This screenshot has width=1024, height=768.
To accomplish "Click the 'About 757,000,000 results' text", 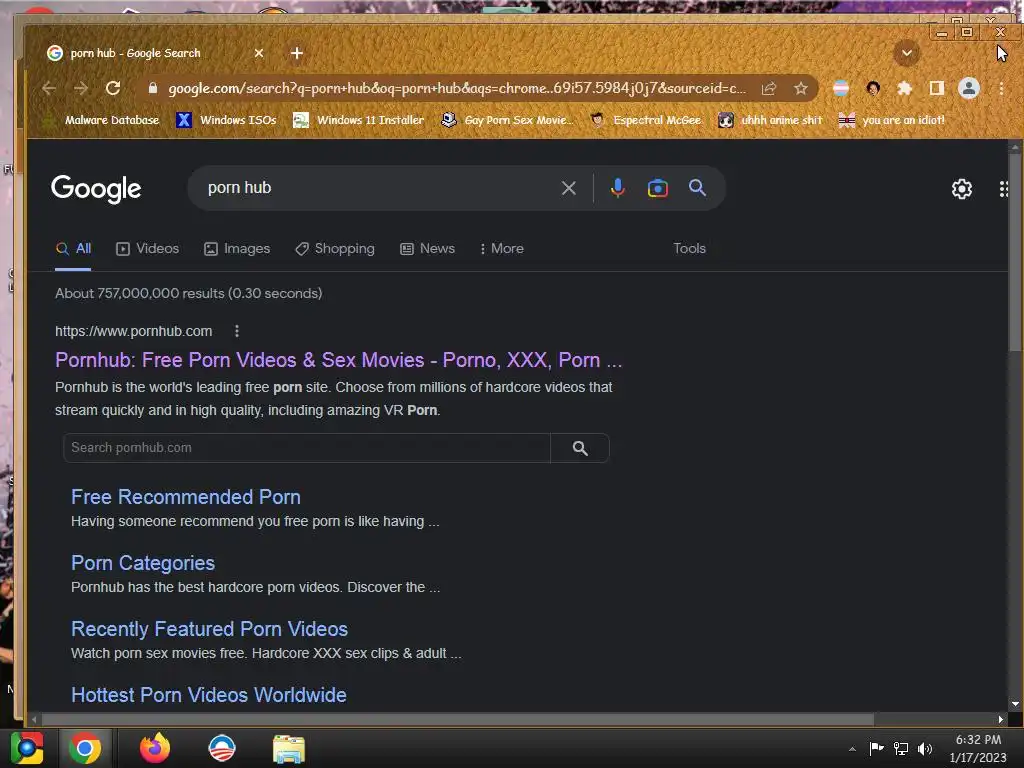I will [189, 293].
